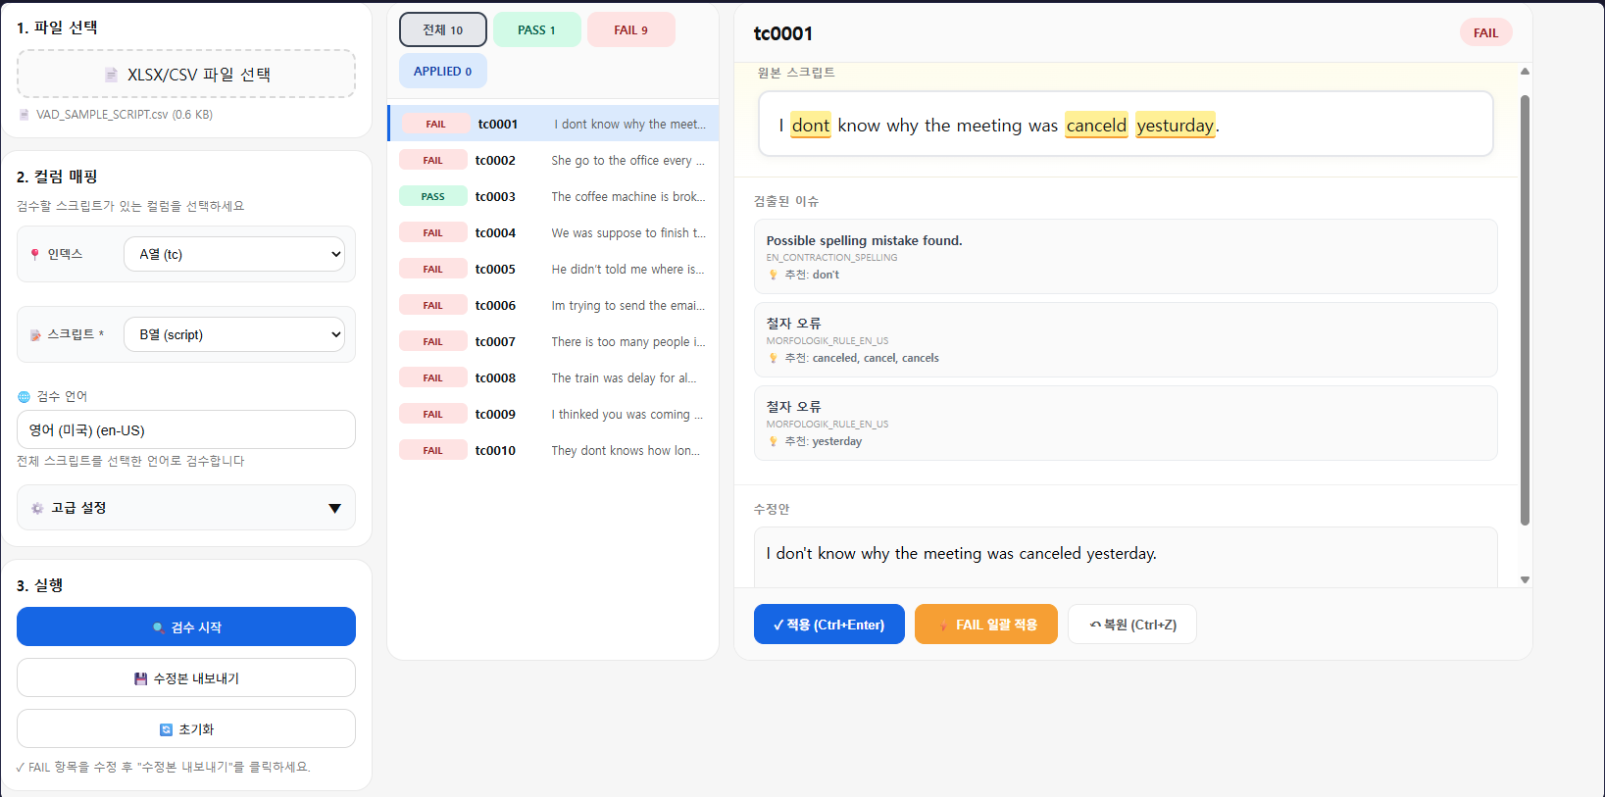Filter by the APPLIED 0 tab
Viewport: 1605px width, 797px height.
[x=443, y=71]
